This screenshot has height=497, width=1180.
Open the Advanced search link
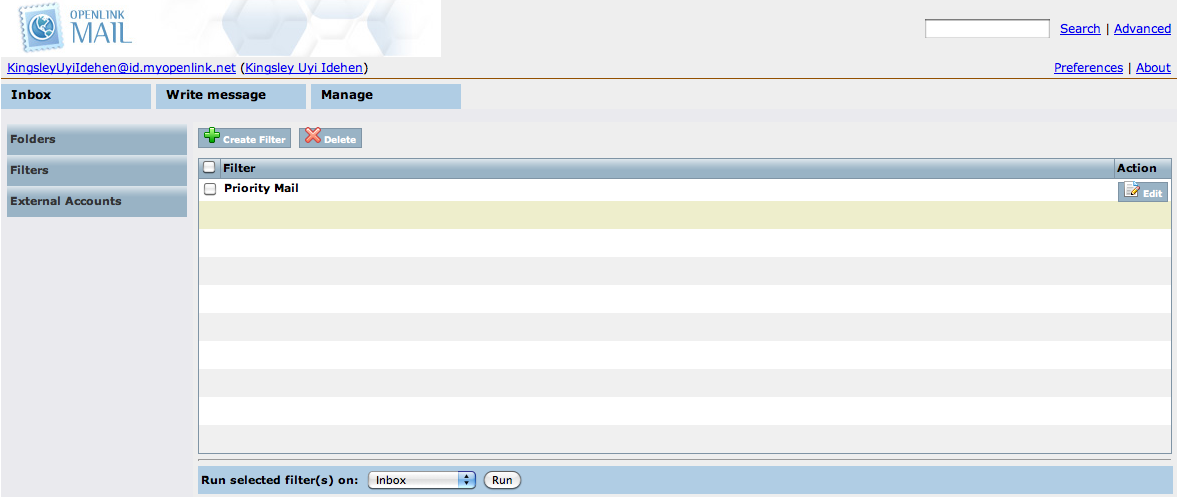tap(1142, 29)
